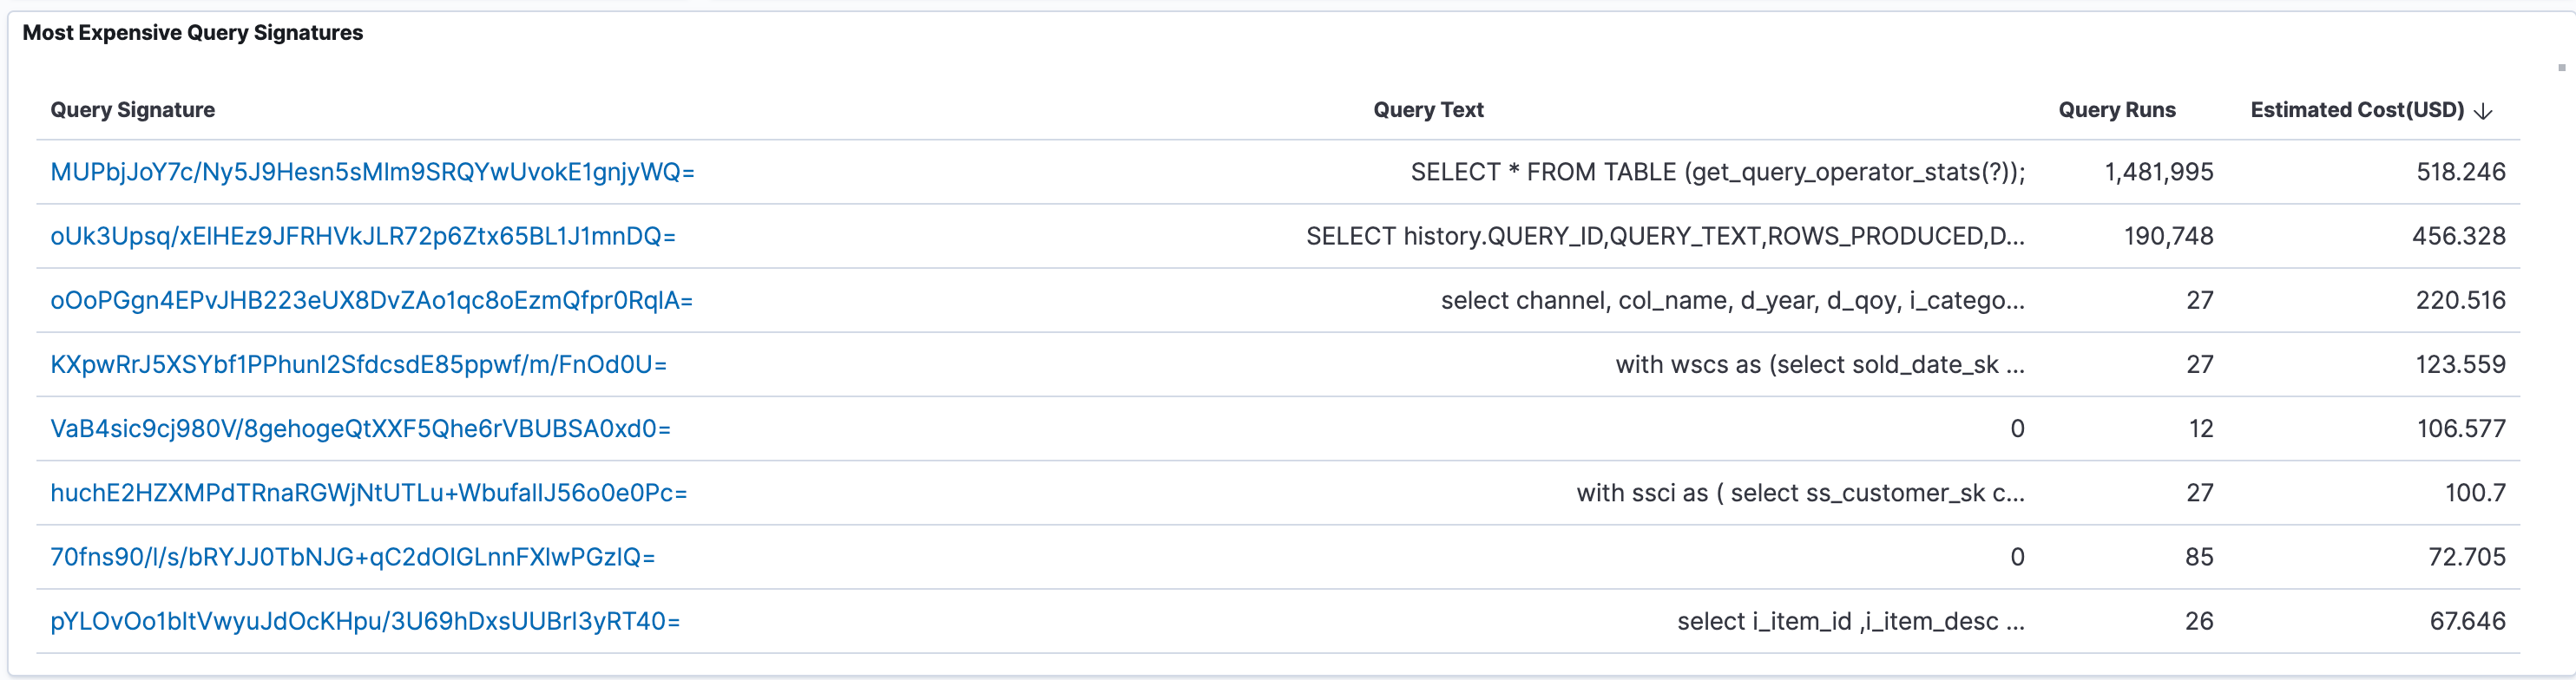Open signature link starting with huchE2HZXMPd
This screenshot has height=680, width=2576.
[x=368, y=492]
